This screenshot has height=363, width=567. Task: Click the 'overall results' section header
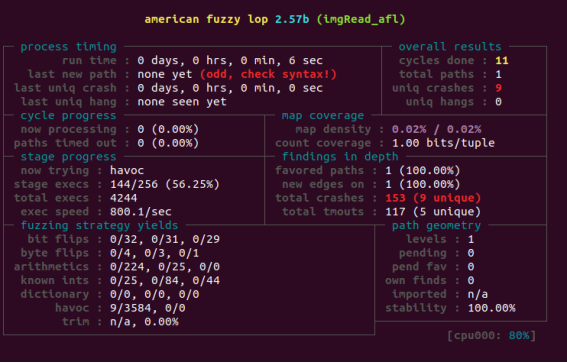[x=450, y=47]
